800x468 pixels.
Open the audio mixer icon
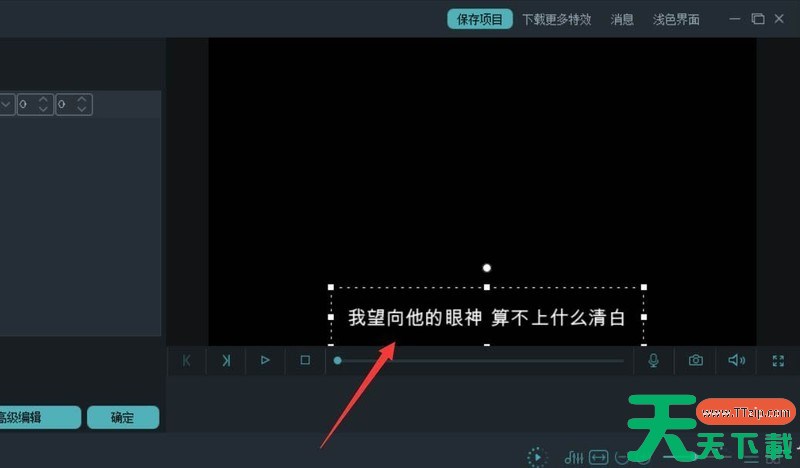[x=573, y=457]
